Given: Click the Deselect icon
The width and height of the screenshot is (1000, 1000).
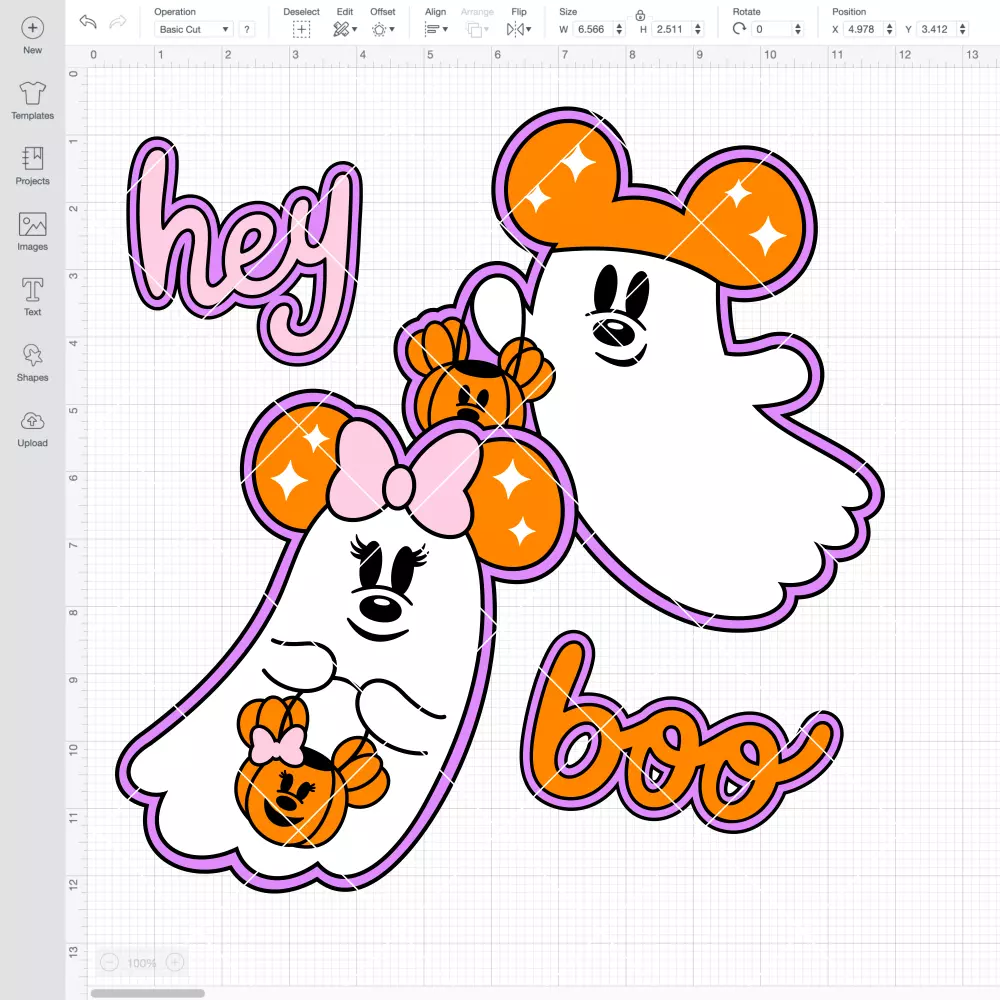Looking at the screenshot, I should [x=301, y=29].
